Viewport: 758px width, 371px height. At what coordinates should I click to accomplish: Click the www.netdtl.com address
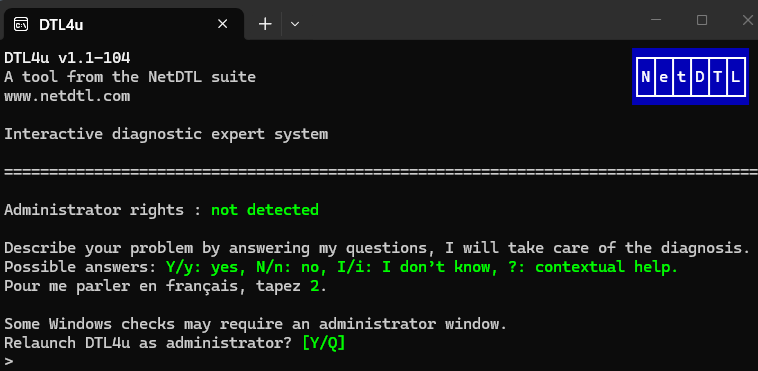67,96
